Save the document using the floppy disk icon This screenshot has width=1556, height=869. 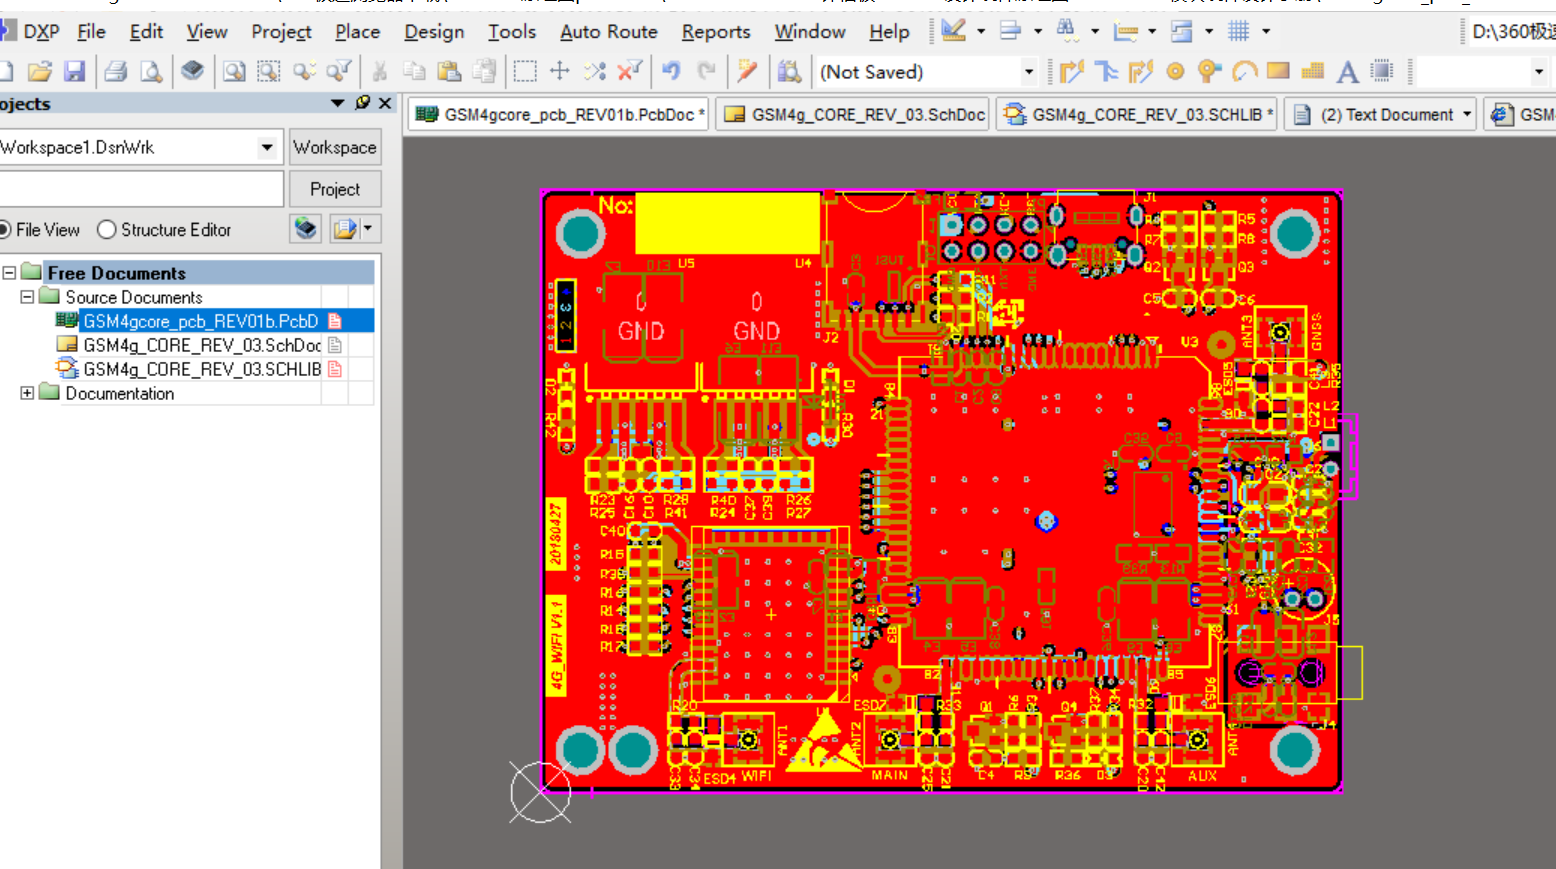click(x=74, y=71)
